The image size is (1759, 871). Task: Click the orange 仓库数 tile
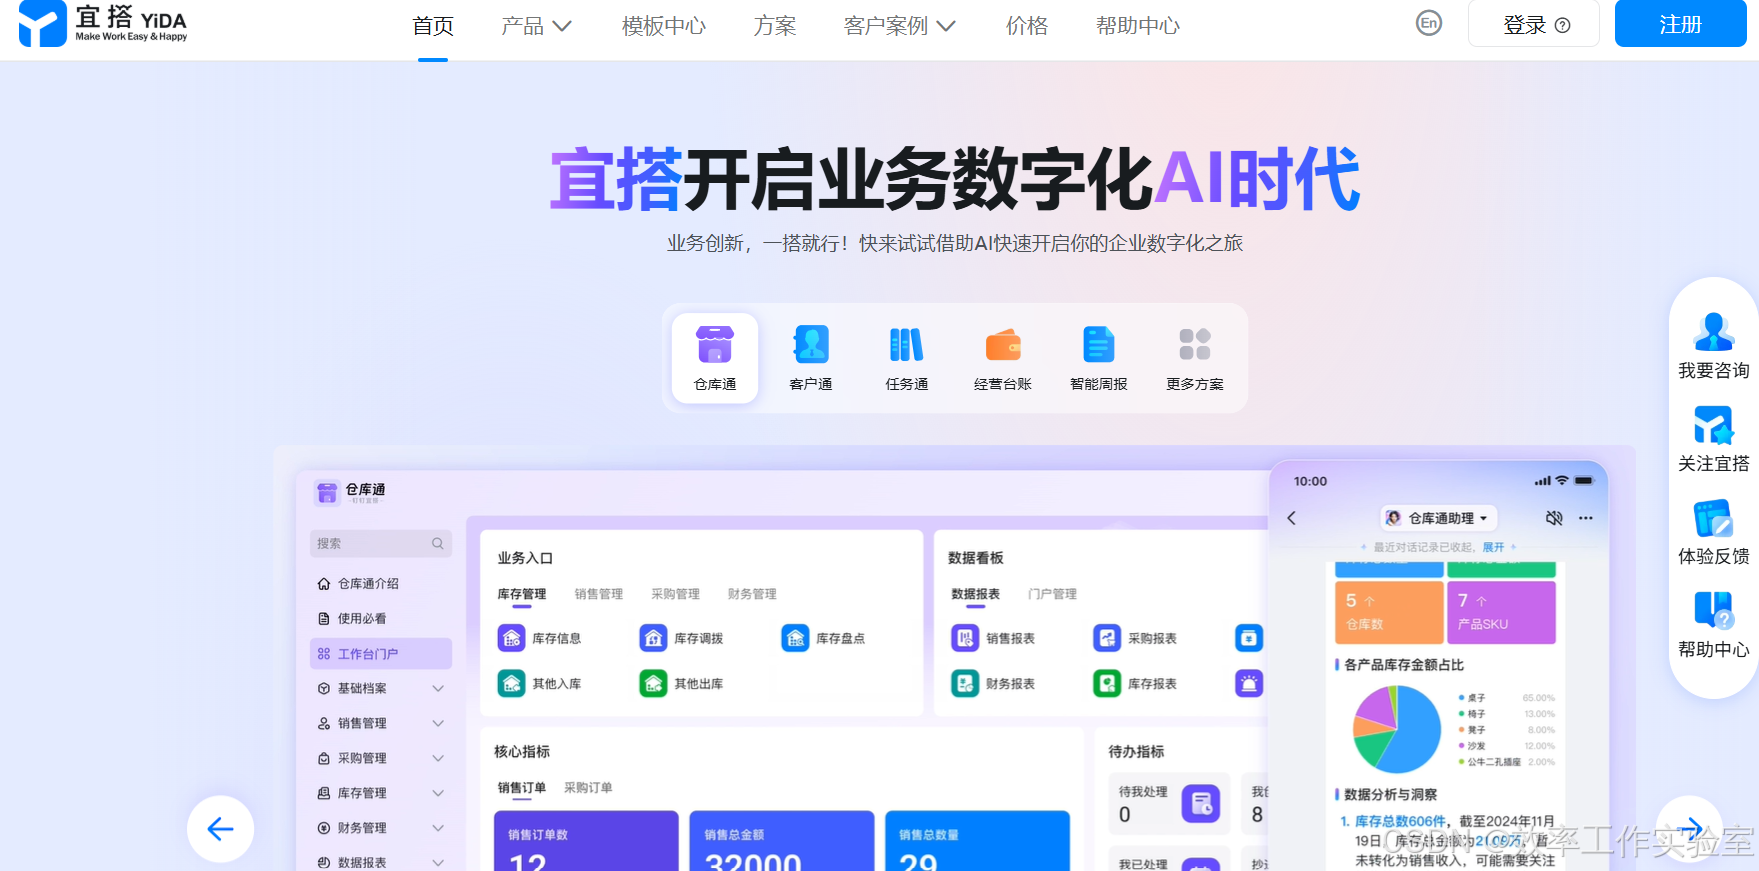point(1390,612)
